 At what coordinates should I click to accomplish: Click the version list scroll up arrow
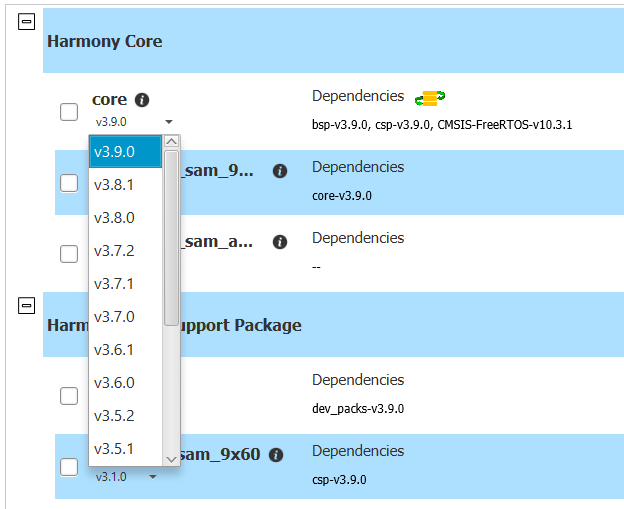tap(172, 141)
